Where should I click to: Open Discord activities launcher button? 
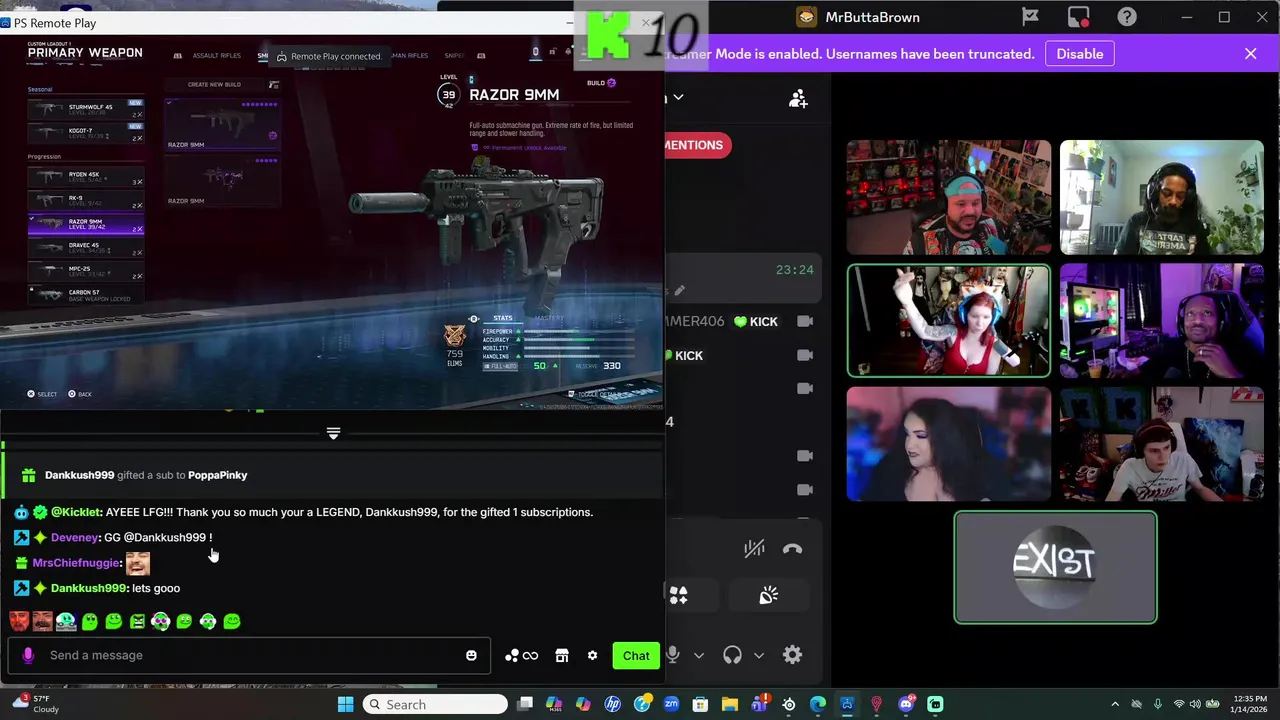678,595
